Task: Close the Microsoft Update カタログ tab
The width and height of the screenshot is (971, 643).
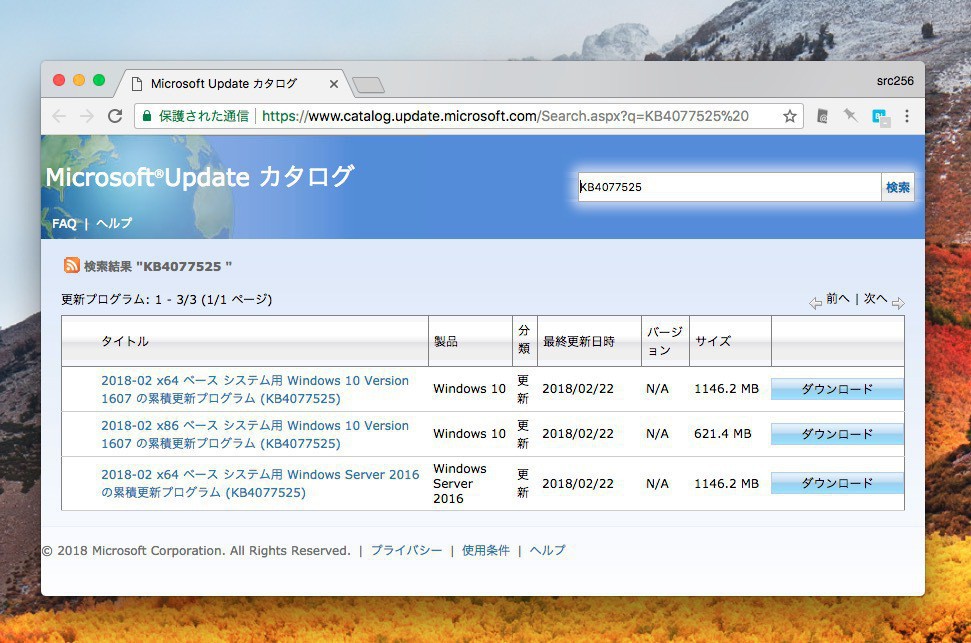Action: click(334, 84)
